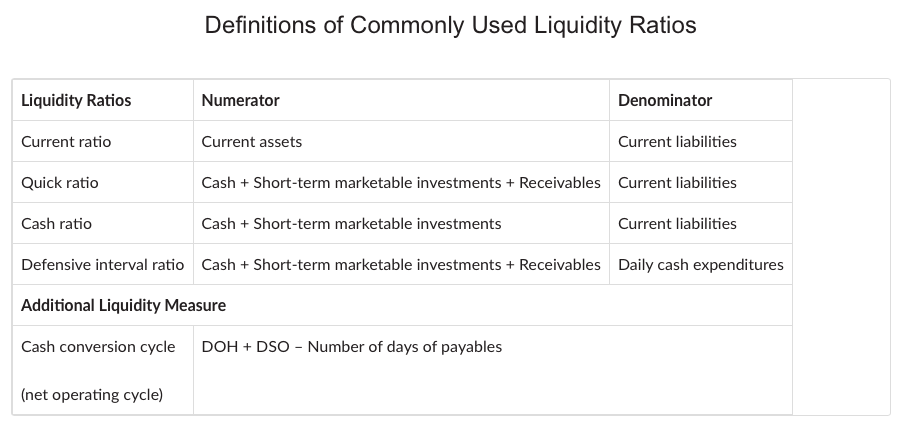902x425 pixels.
Task: Click the 'Defensive interval ratio' row label
Action: click(102, 265)
